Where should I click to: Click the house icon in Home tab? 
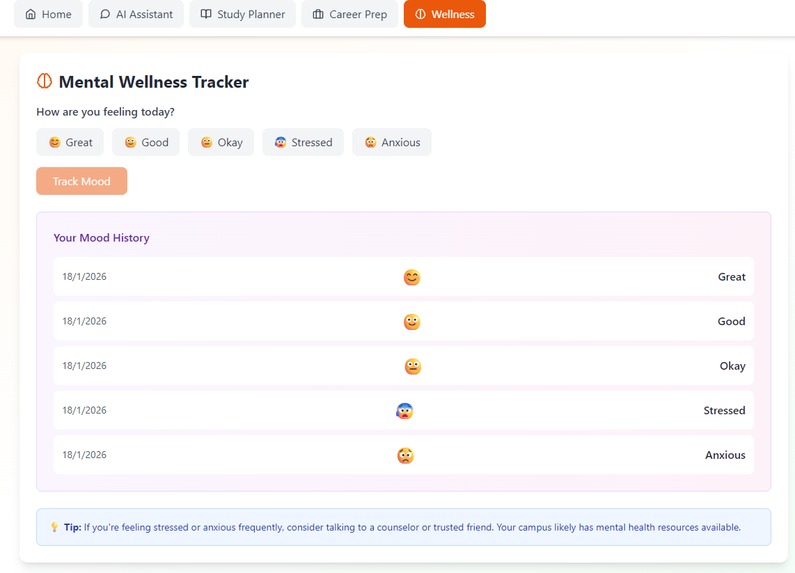[31, 14]
